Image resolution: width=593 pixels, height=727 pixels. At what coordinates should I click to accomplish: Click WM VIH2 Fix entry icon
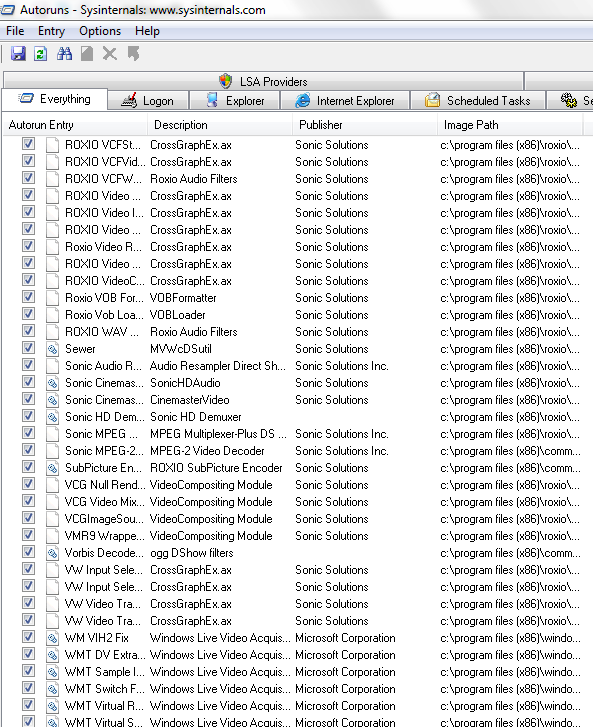tap(52, 638)
